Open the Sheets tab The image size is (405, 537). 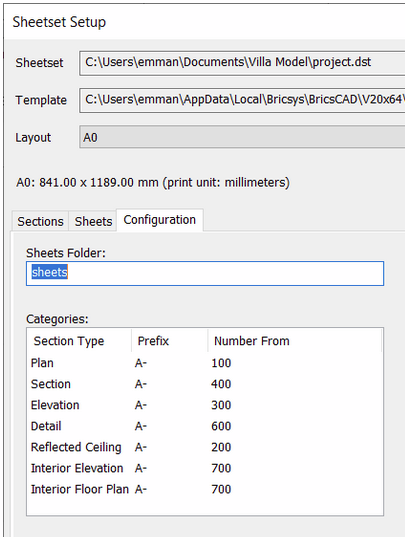click(93, 221)
